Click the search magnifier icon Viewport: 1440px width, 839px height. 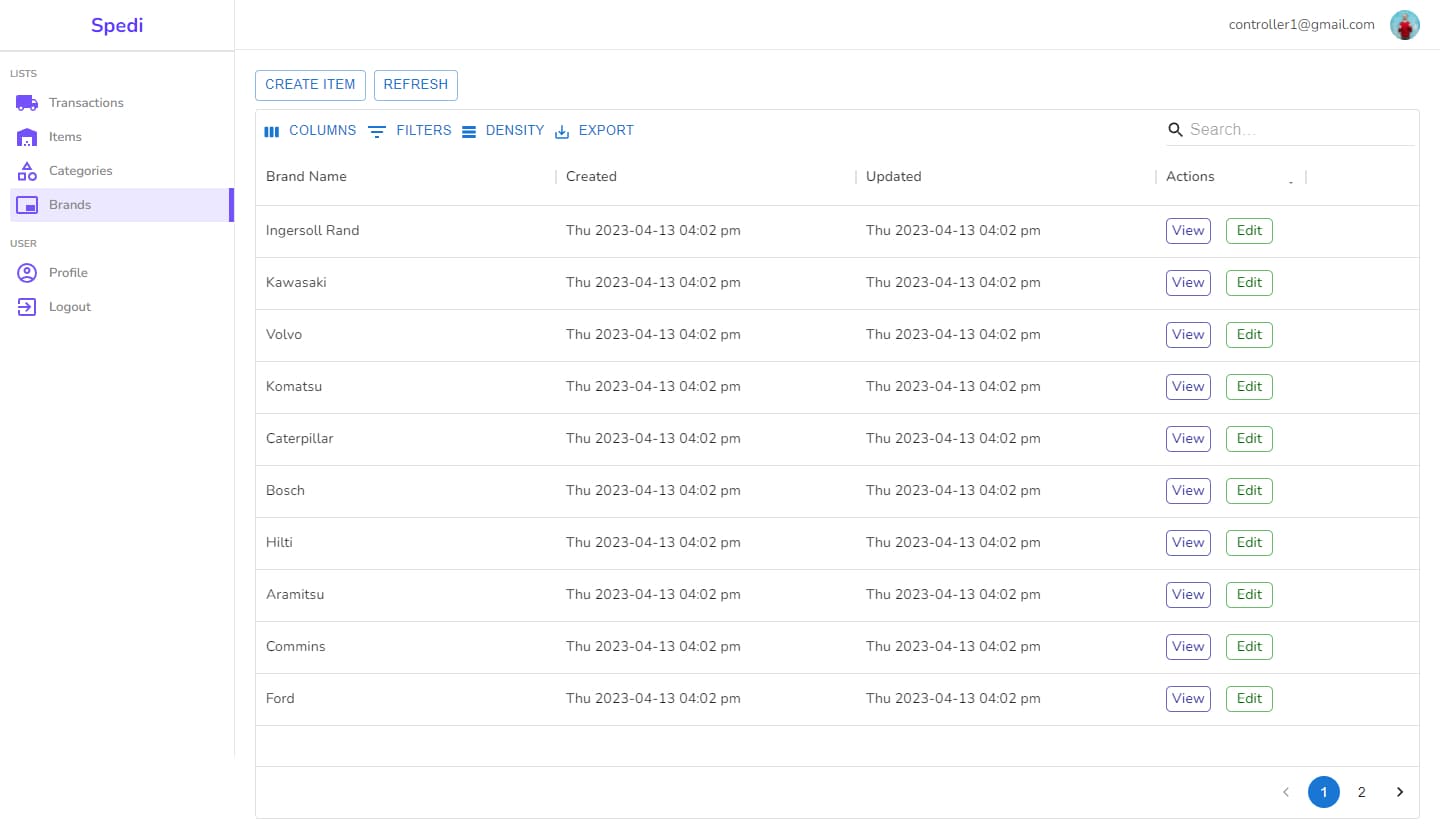click(1176, 130)
